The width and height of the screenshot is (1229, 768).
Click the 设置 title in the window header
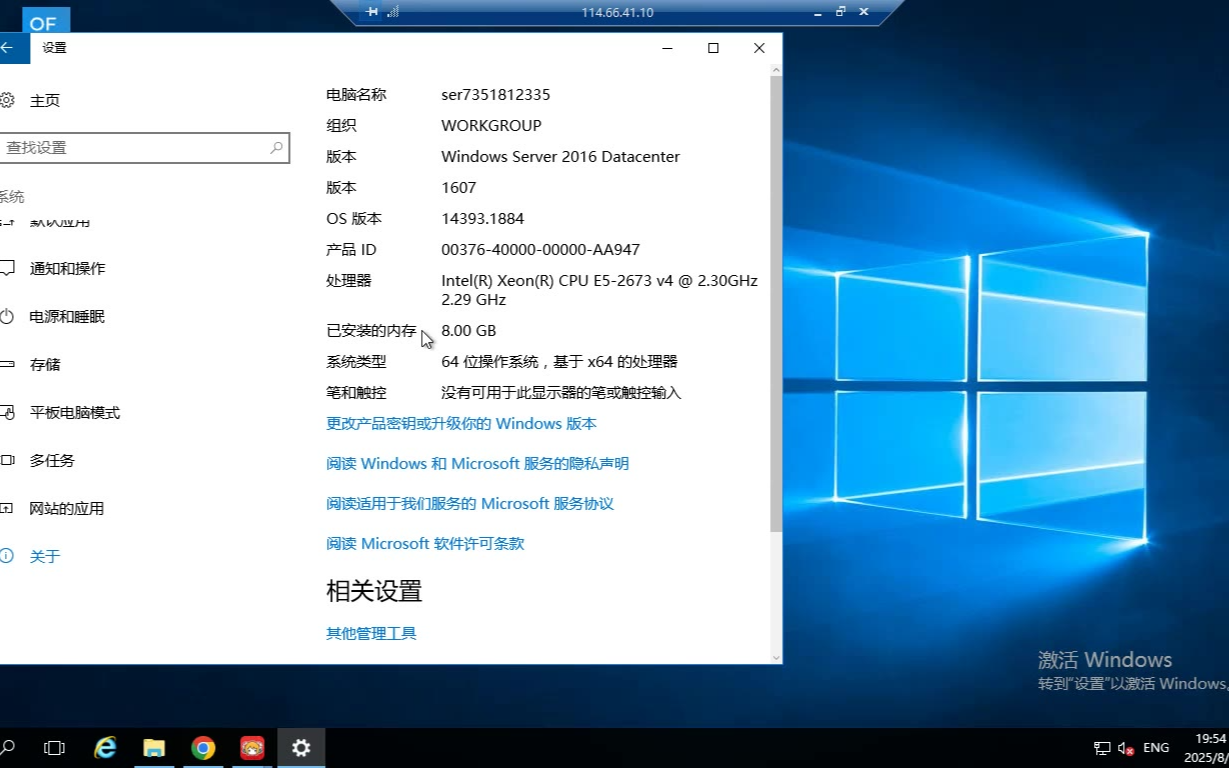coord(54,48)
